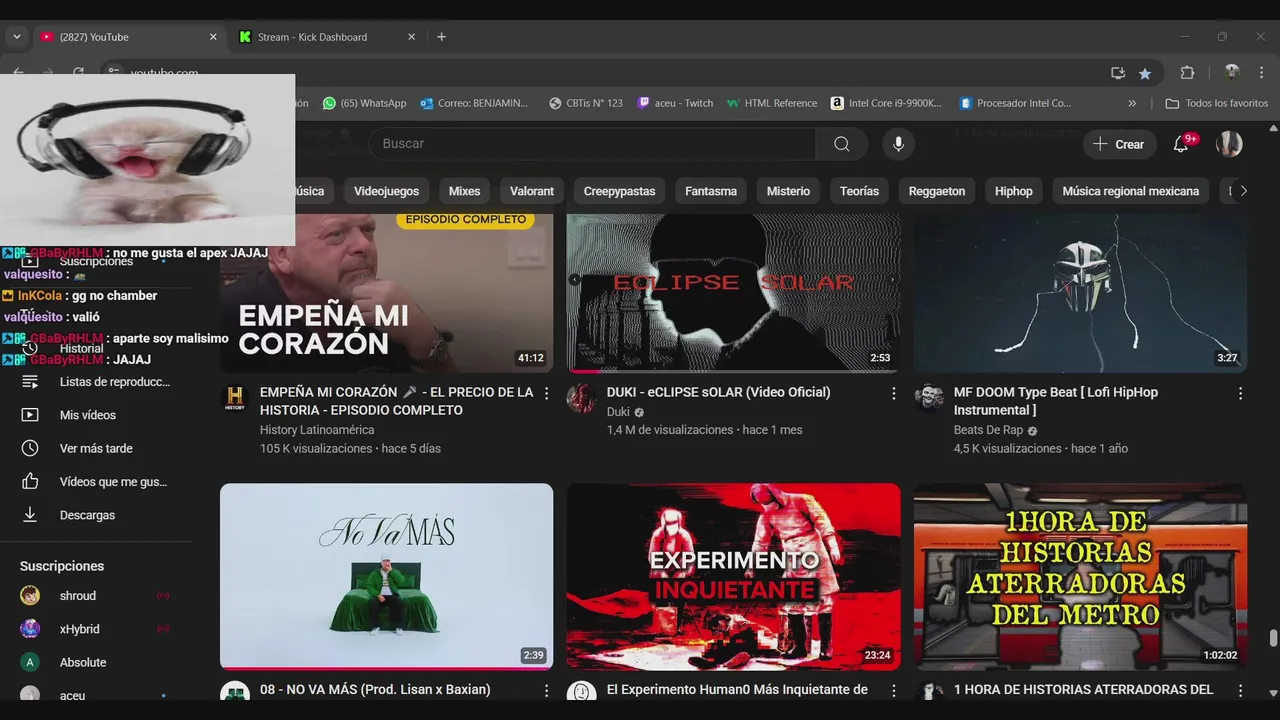
Task: Play the MF DOOM mask thumbnail
Action: (x=1080, y=293)
